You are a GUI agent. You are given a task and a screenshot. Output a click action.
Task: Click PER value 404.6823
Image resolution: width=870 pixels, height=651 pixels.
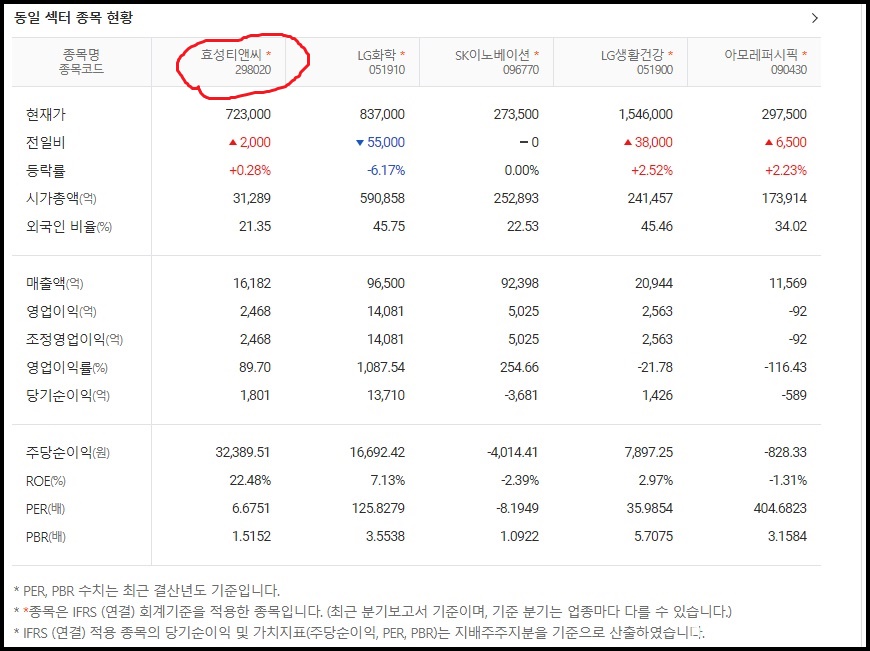pos(780,508)
